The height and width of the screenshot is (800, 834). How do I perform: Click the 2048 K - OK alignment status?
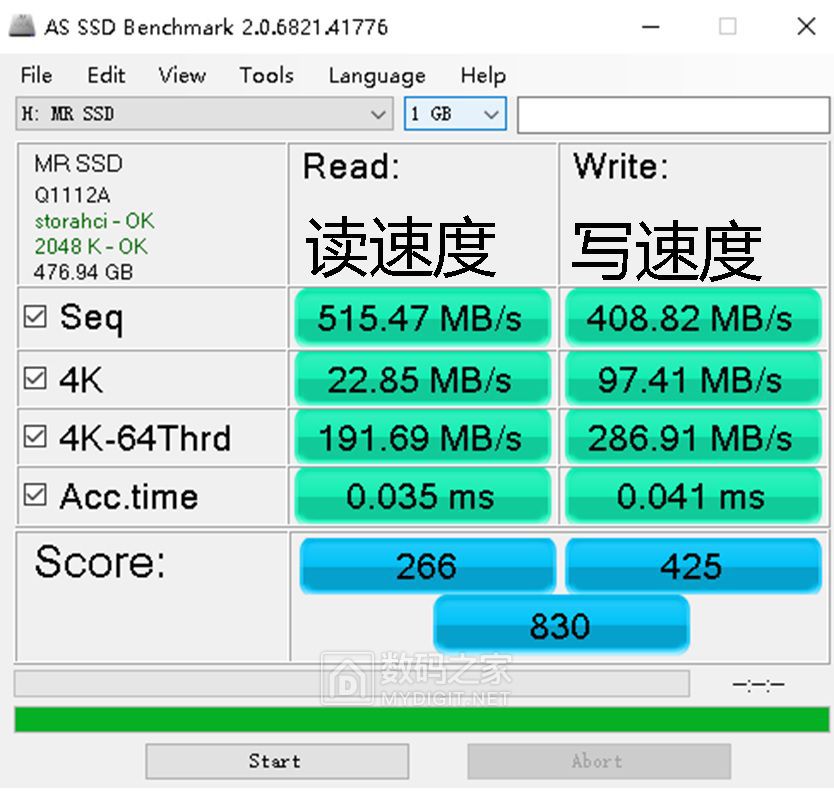(x=91, y=246)
